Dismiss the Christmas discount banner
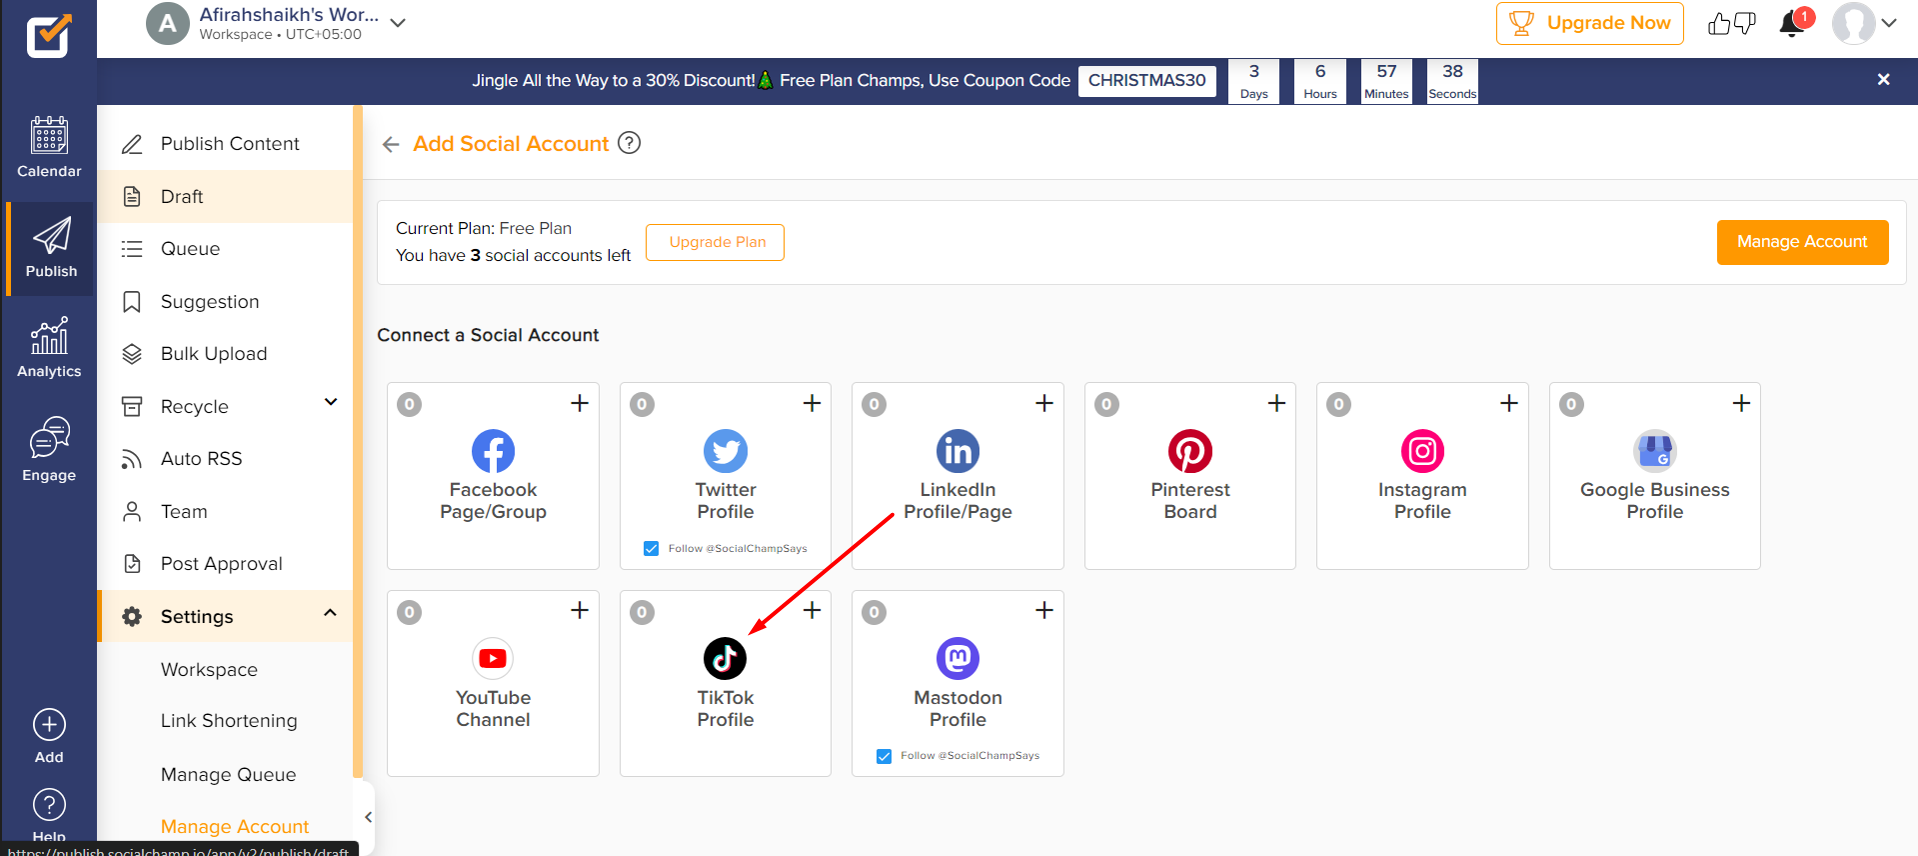Image resolution: width=1918 pixels, height=856 pixels. point(1883,80)
